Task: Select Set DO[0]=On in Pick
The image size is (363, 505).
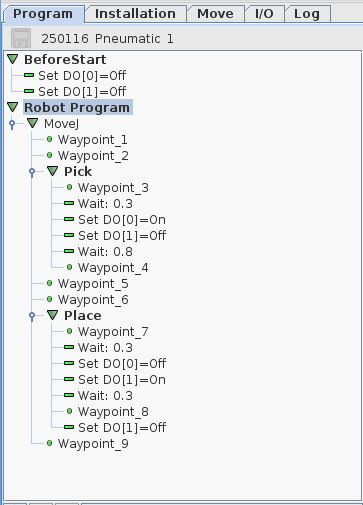Action: (122, 220)
